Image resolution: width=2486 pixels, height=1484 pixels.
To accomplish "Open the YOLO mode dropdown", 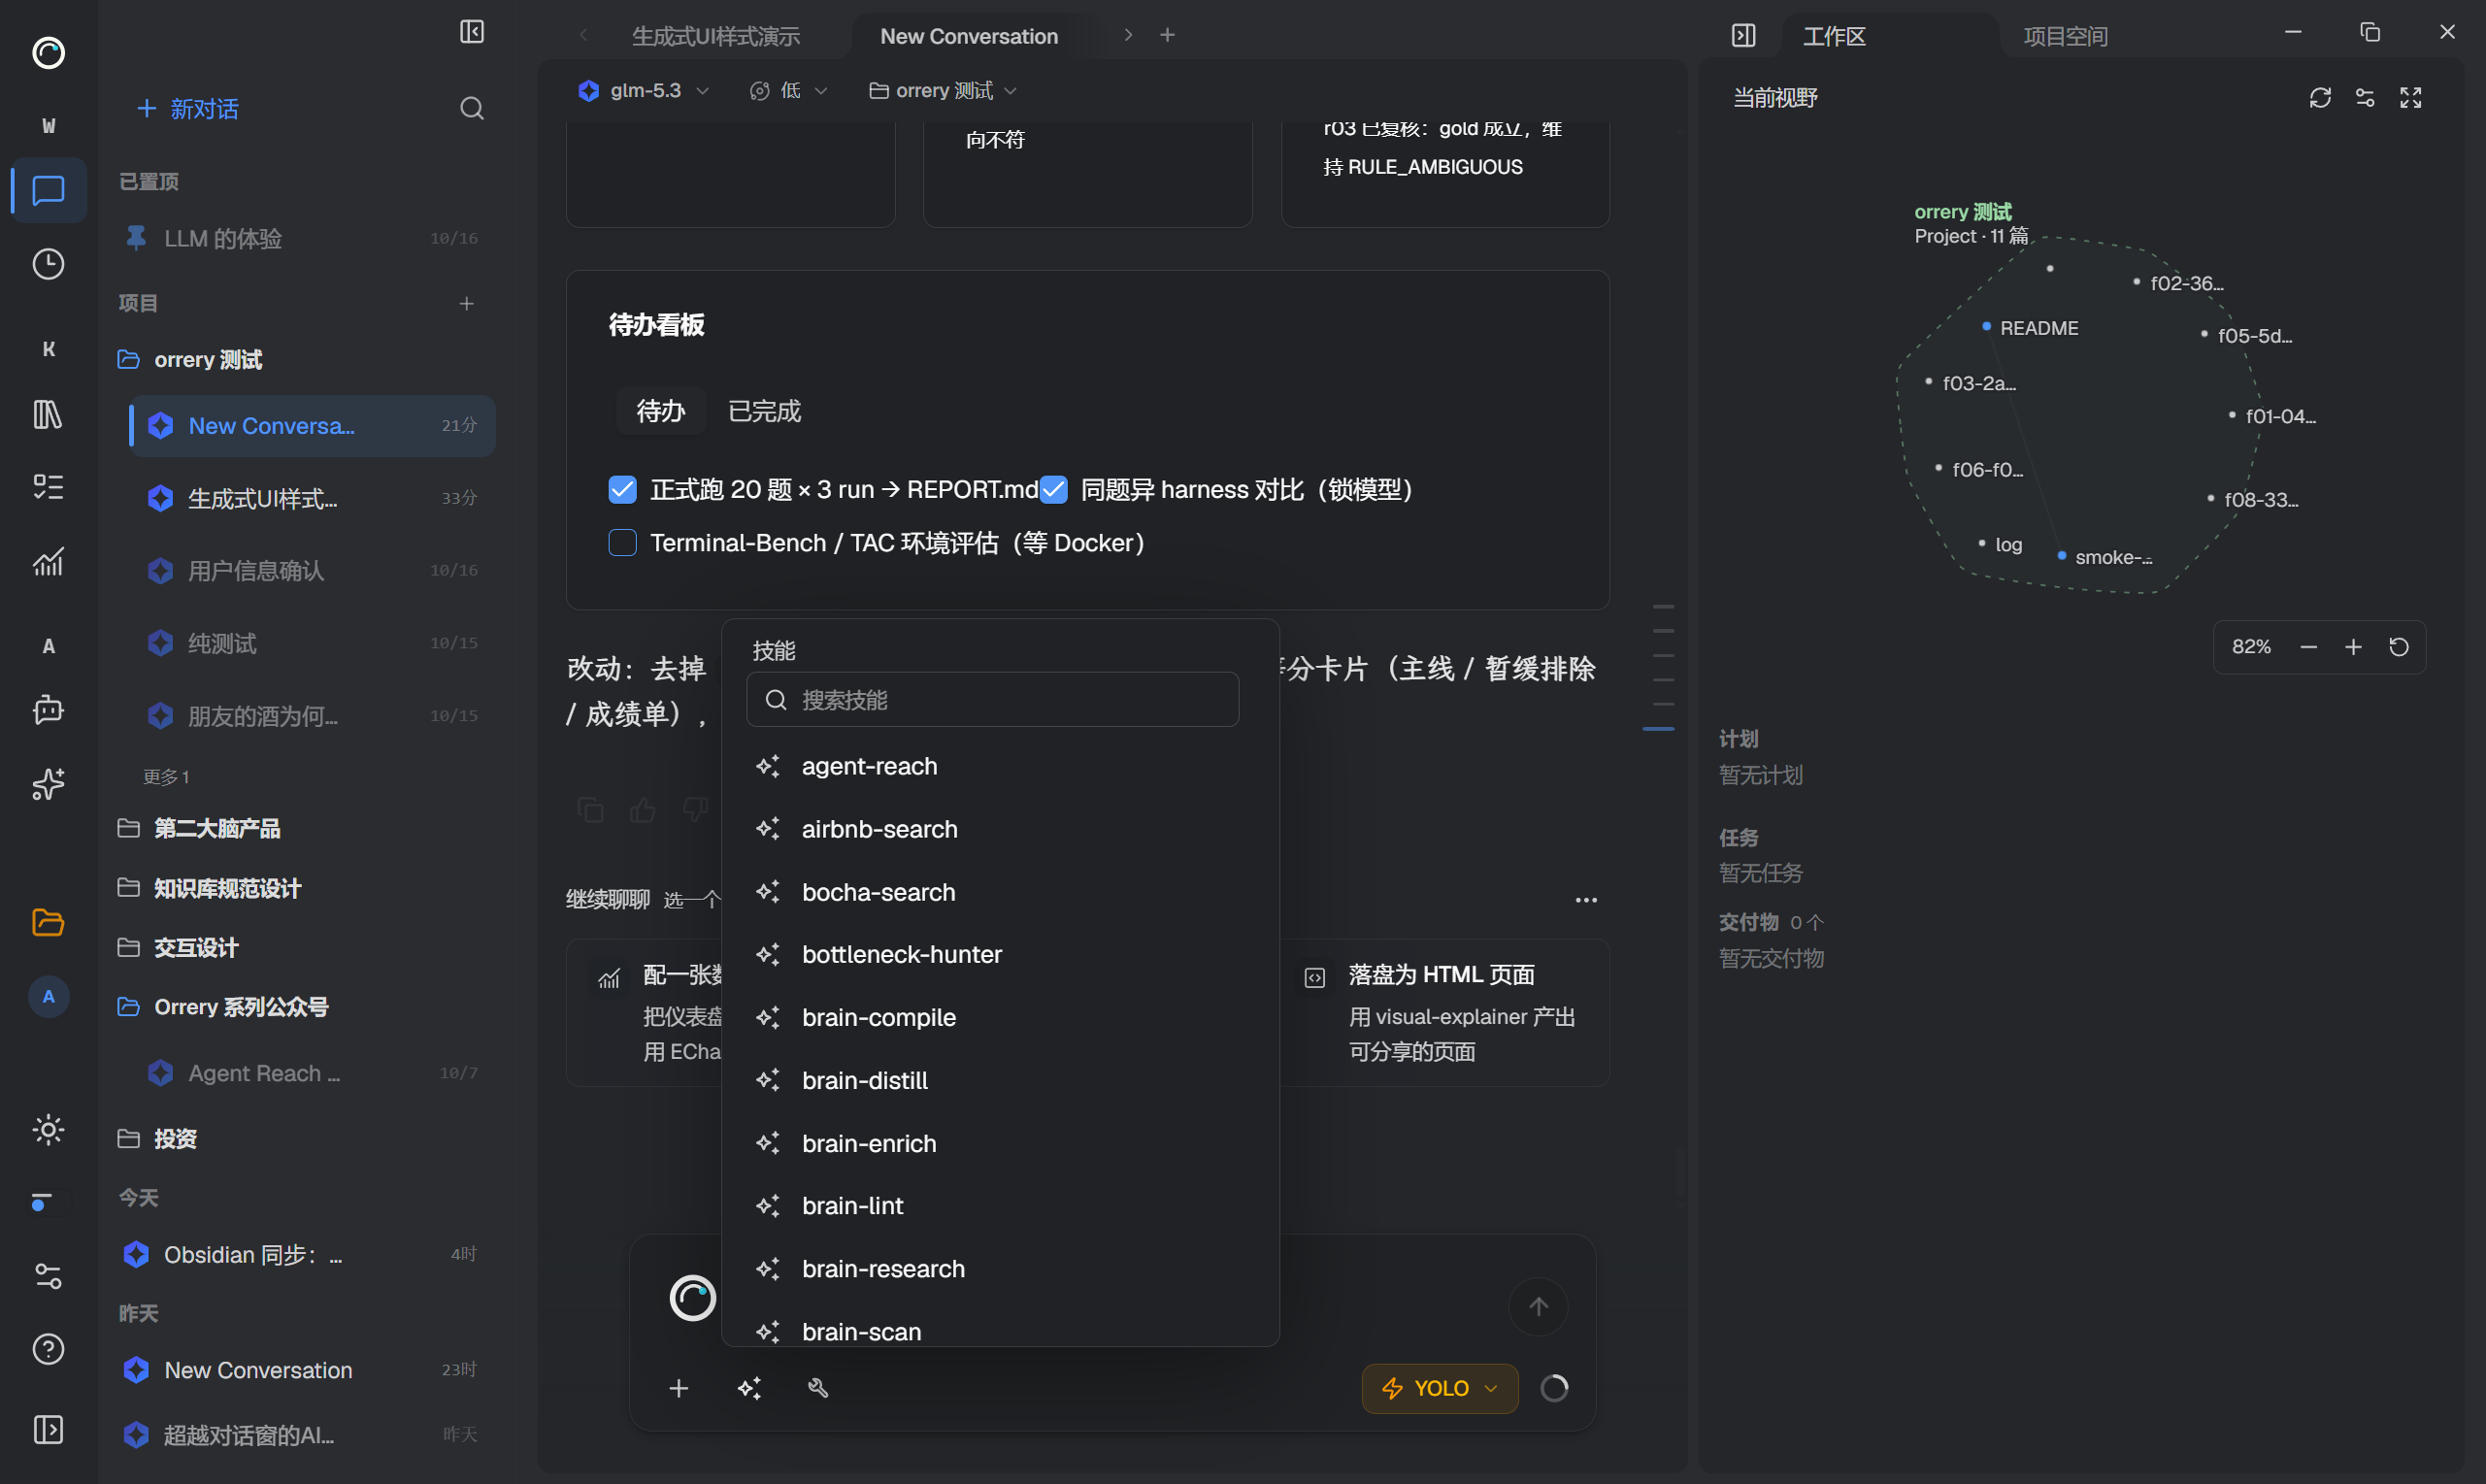I will [x=1439, y=1388].
